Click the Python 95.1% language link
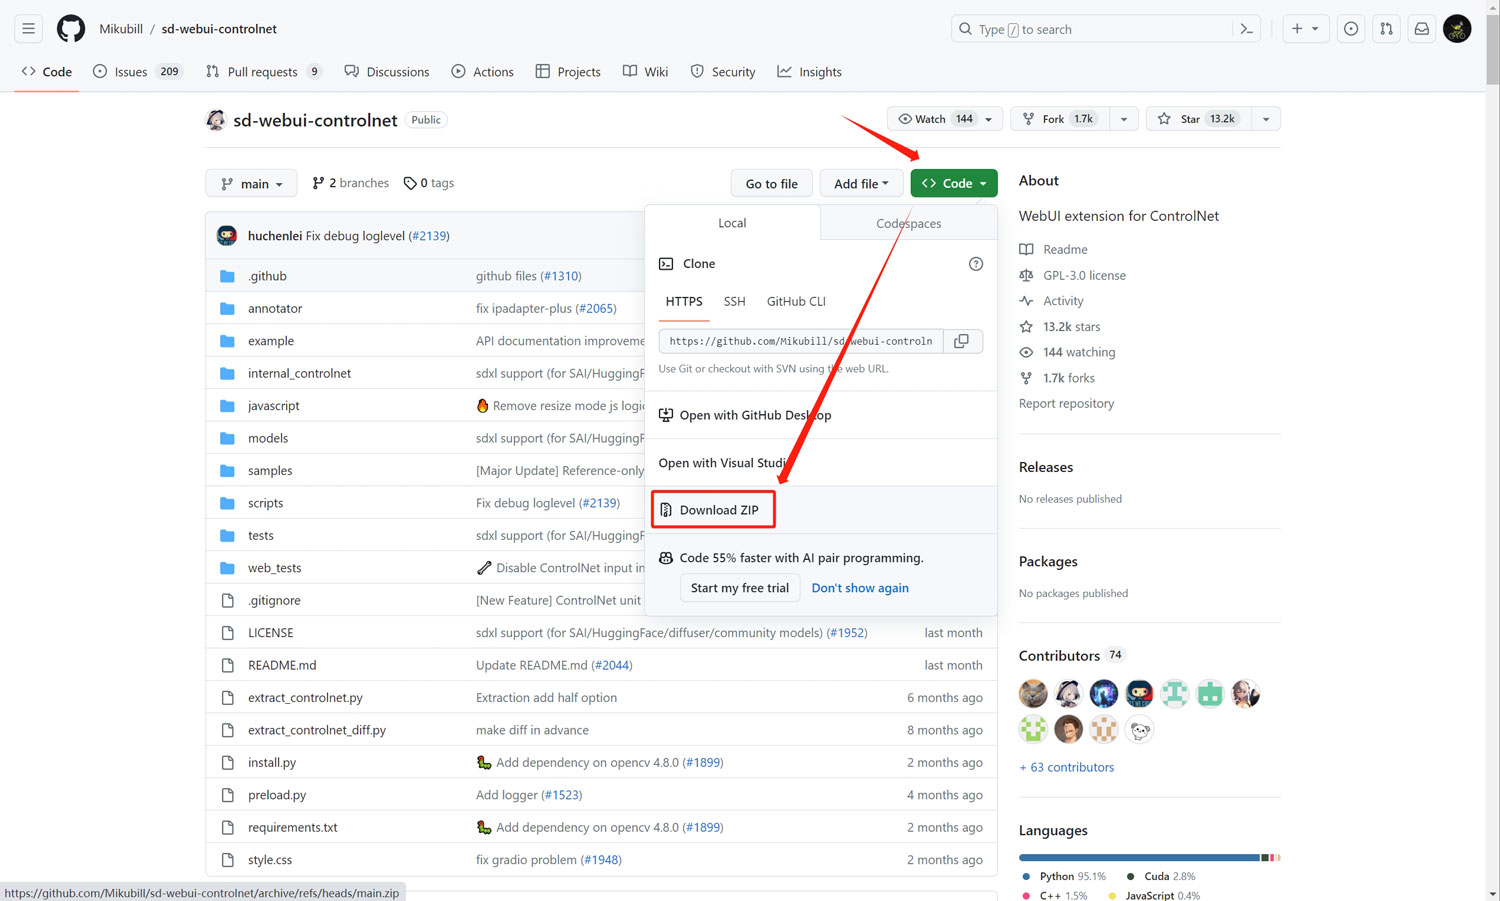Screen dimensions: 1500x901 1065,877
